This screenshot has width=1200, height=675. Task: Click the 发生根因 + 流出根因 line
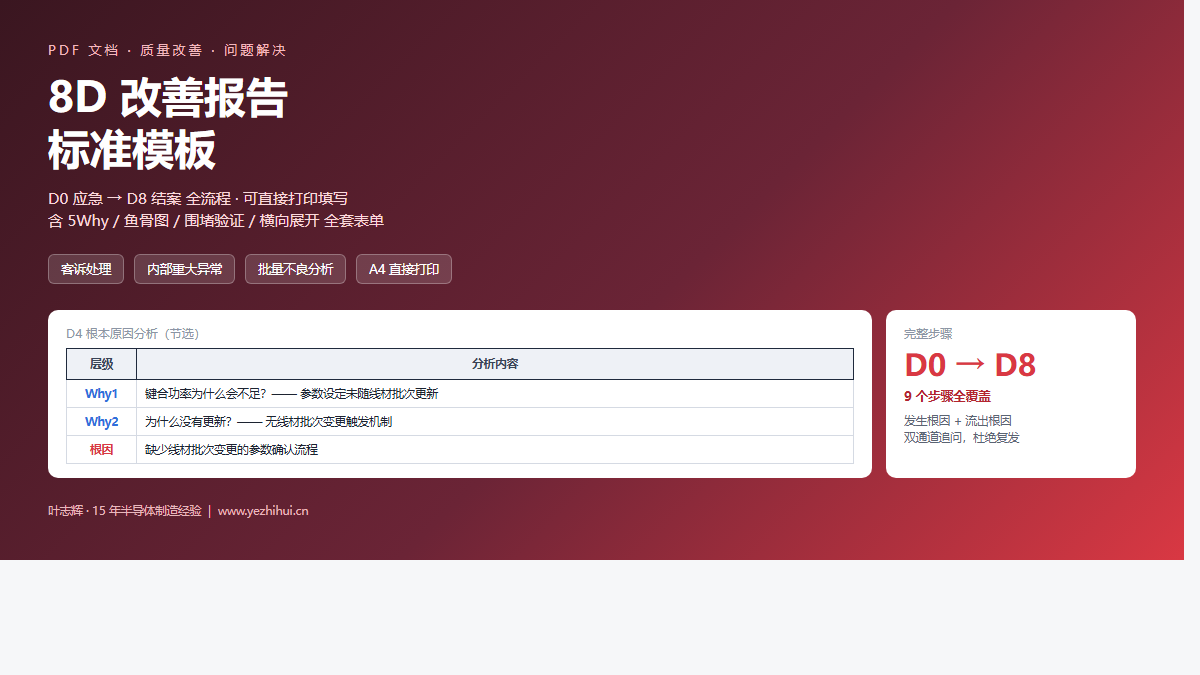click(958, 421)
